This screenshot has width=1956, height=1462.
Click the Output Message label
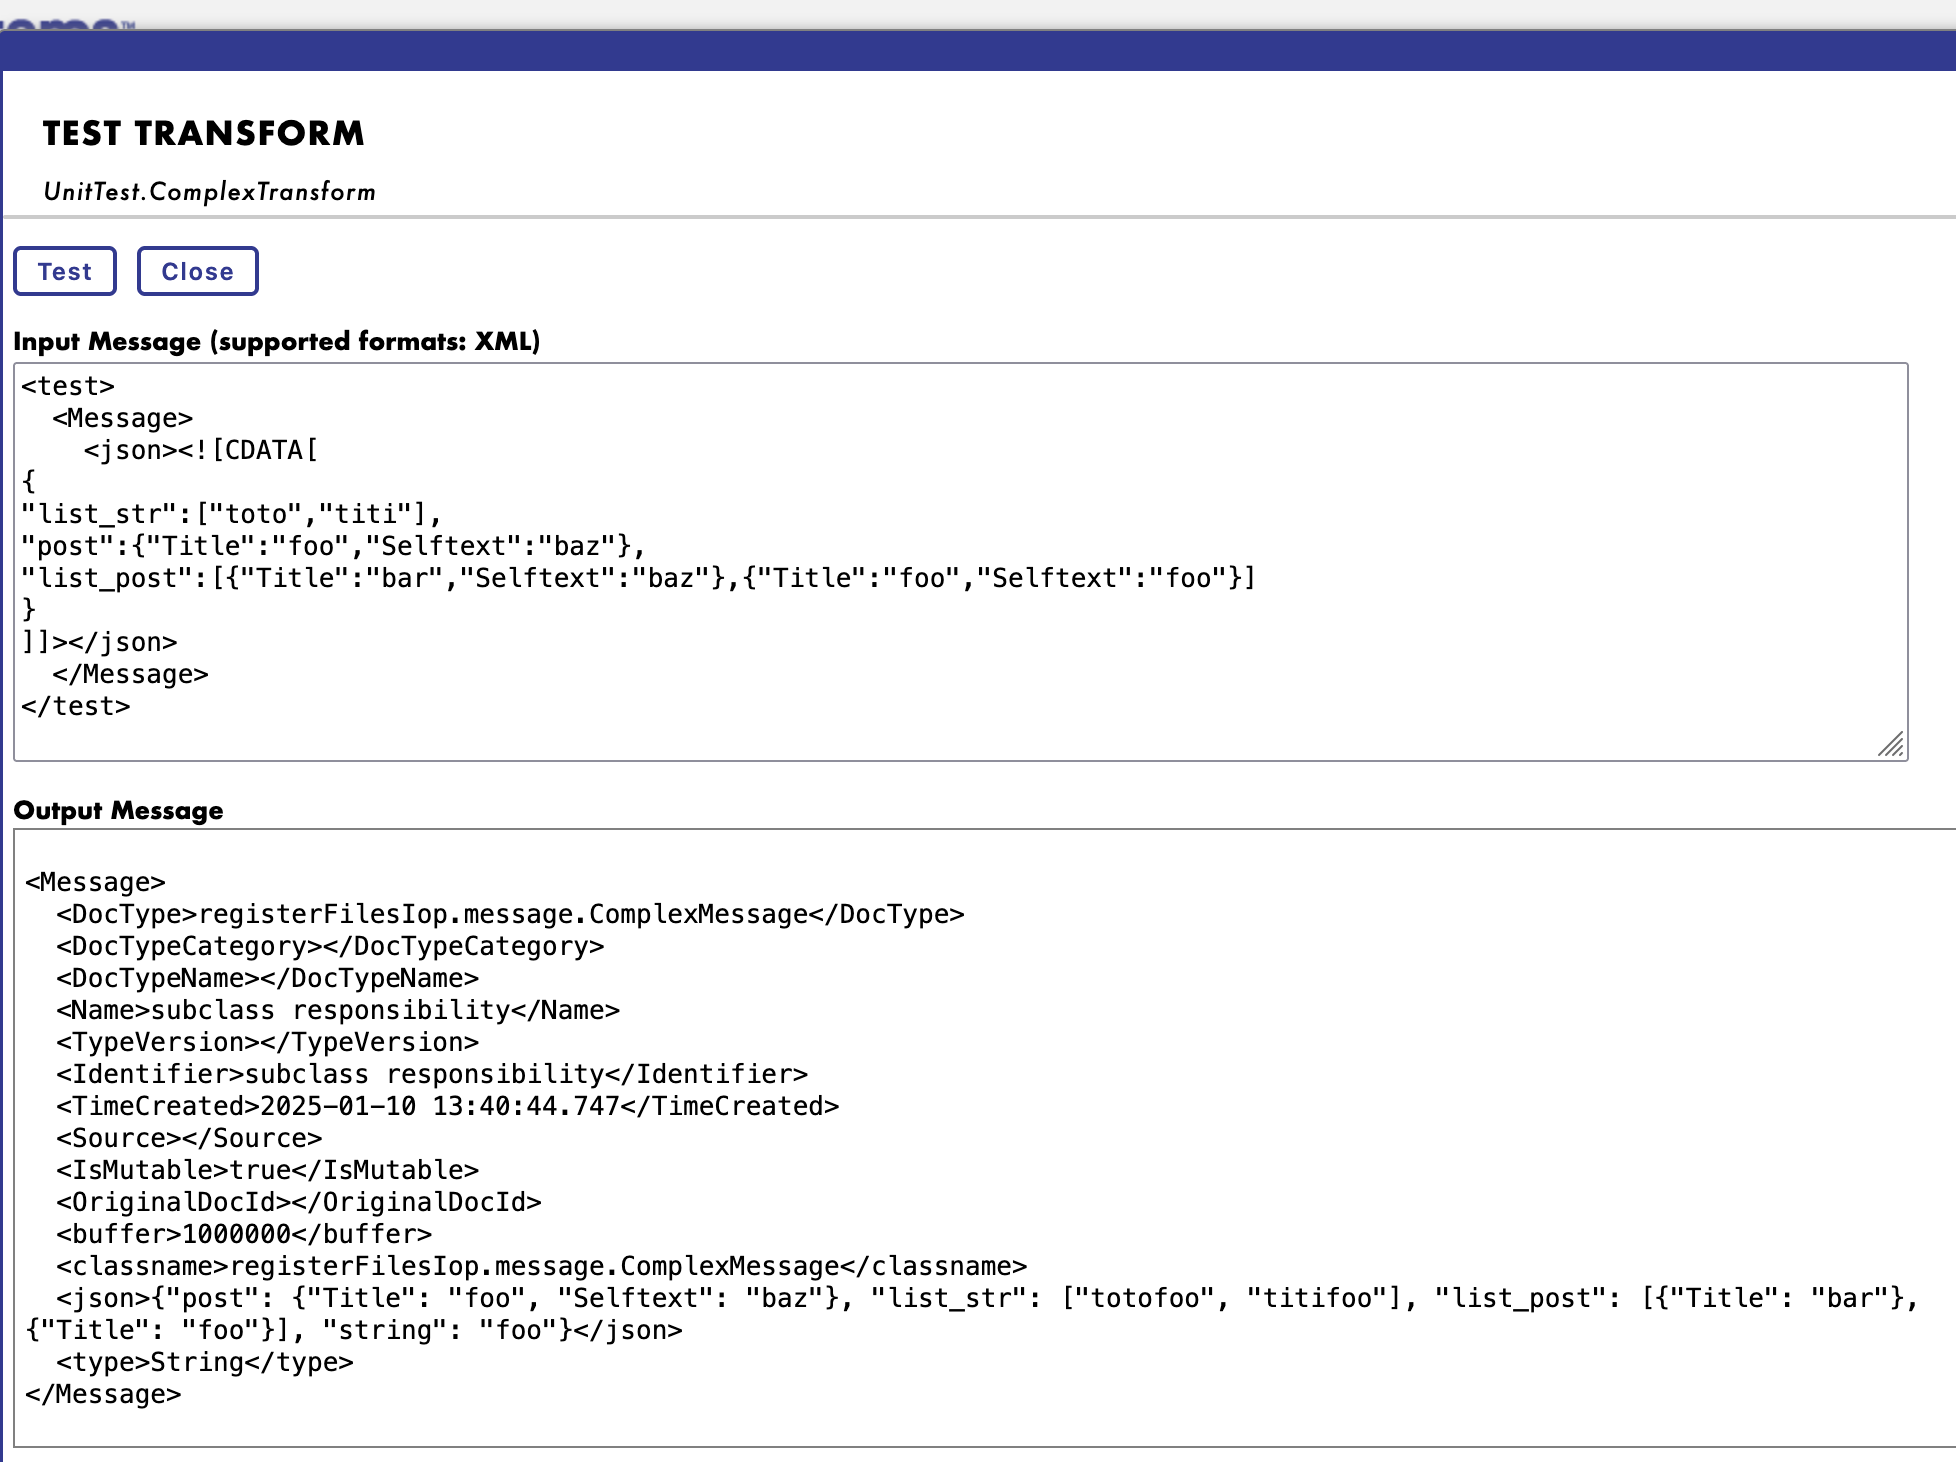[x=118, y=810]
